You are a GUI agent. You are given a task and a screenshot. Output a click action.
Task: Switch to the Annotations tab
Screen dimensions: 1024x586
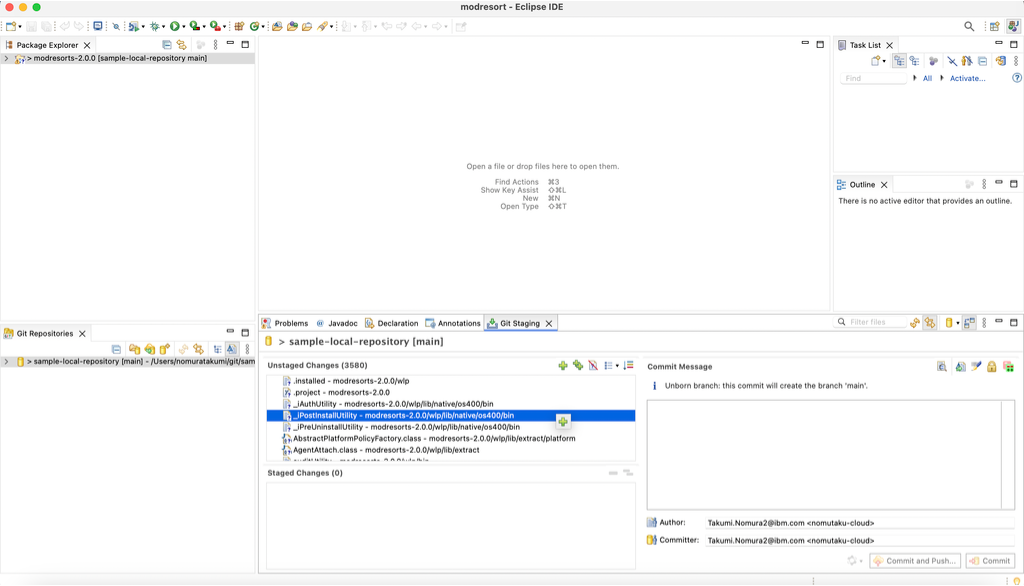(x=453, y=323)
